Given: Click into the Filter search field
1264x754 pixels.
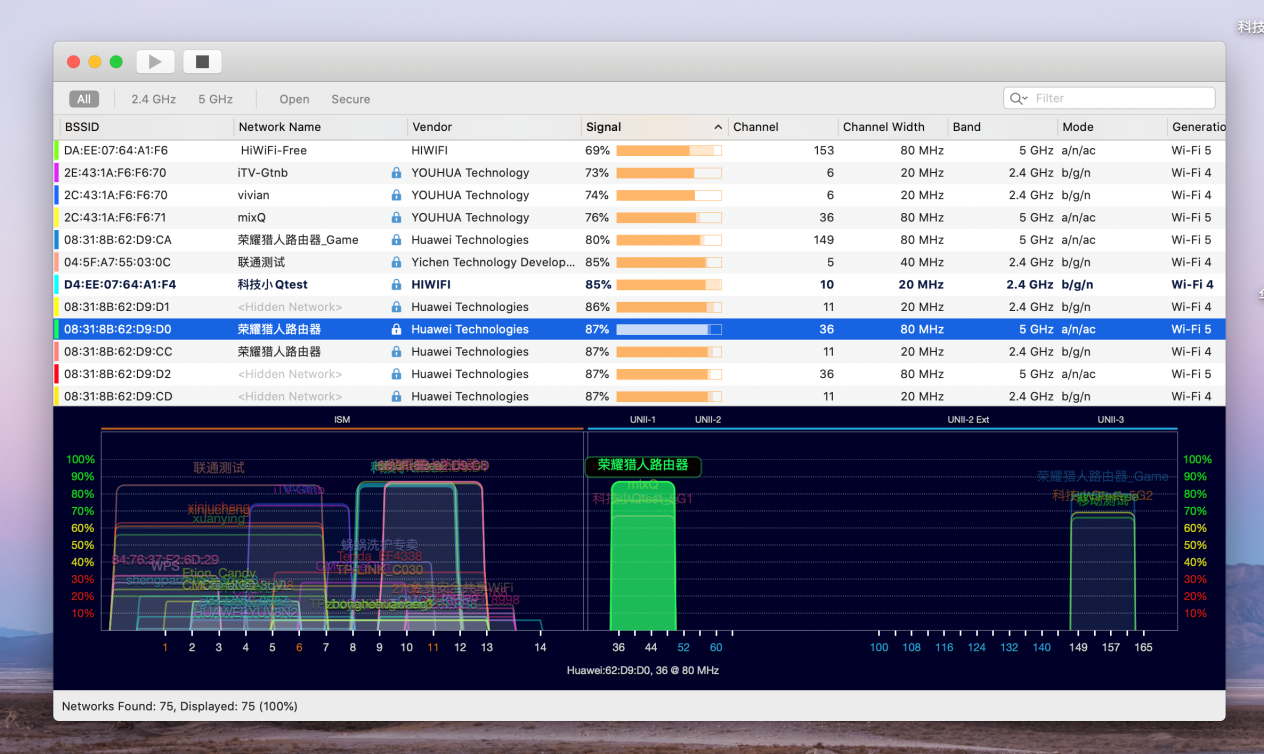Looking at the screenshot, I should [1120, 98].
